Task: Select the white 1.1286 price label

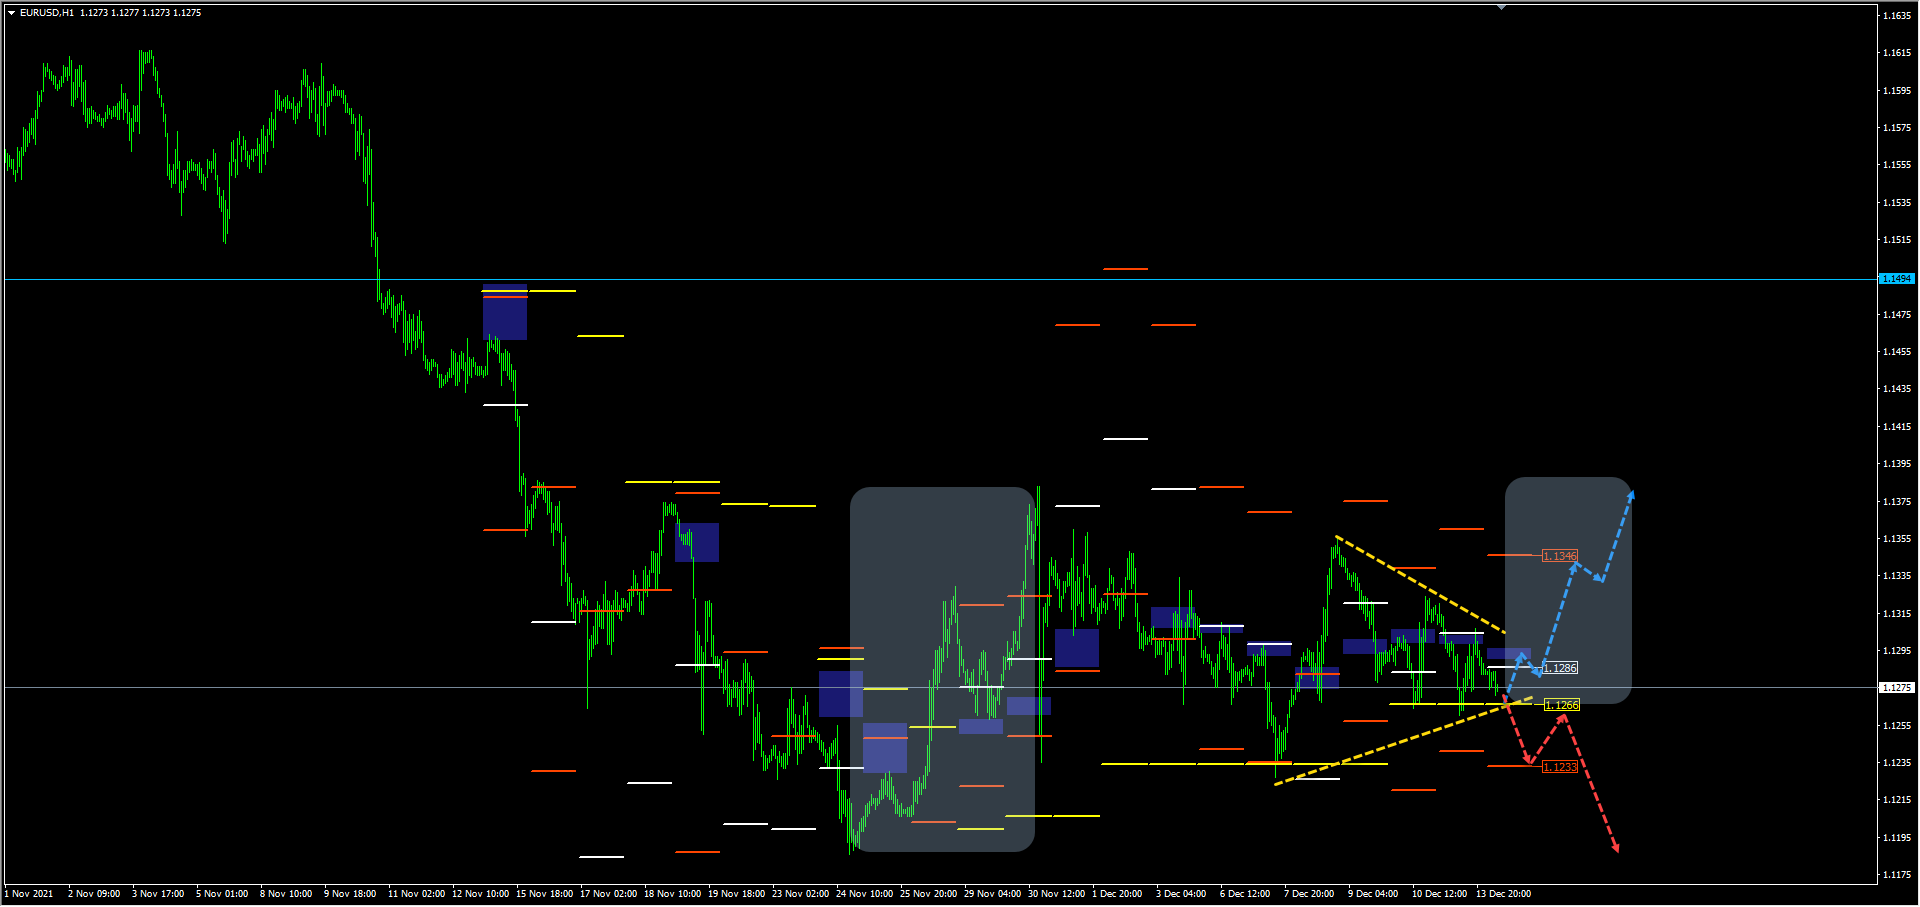Action: (x=1560, y=668)
